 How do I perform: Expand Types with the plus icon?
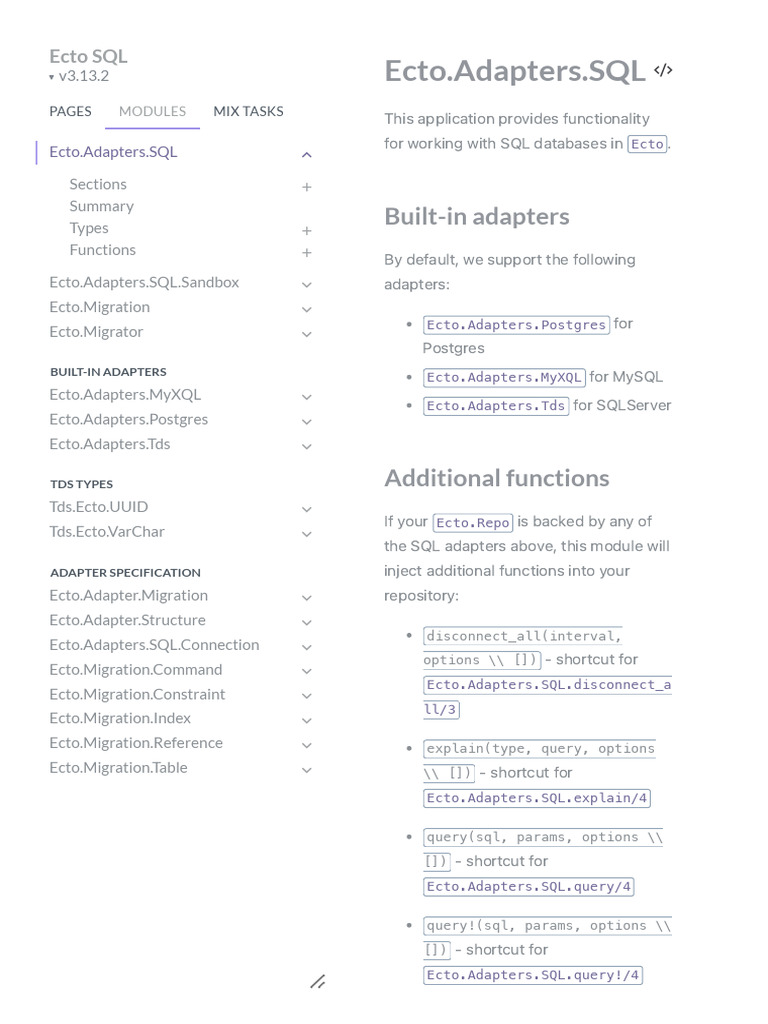(x=307, y=231)
